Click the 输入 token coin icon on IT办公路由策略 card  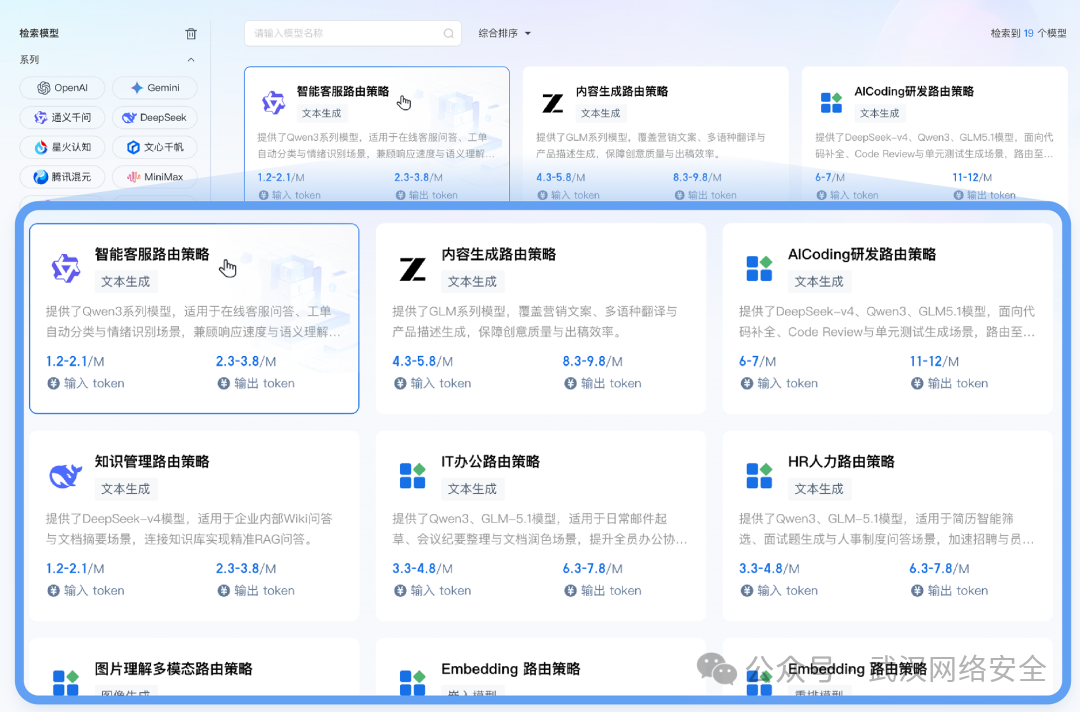coord(399,590)
